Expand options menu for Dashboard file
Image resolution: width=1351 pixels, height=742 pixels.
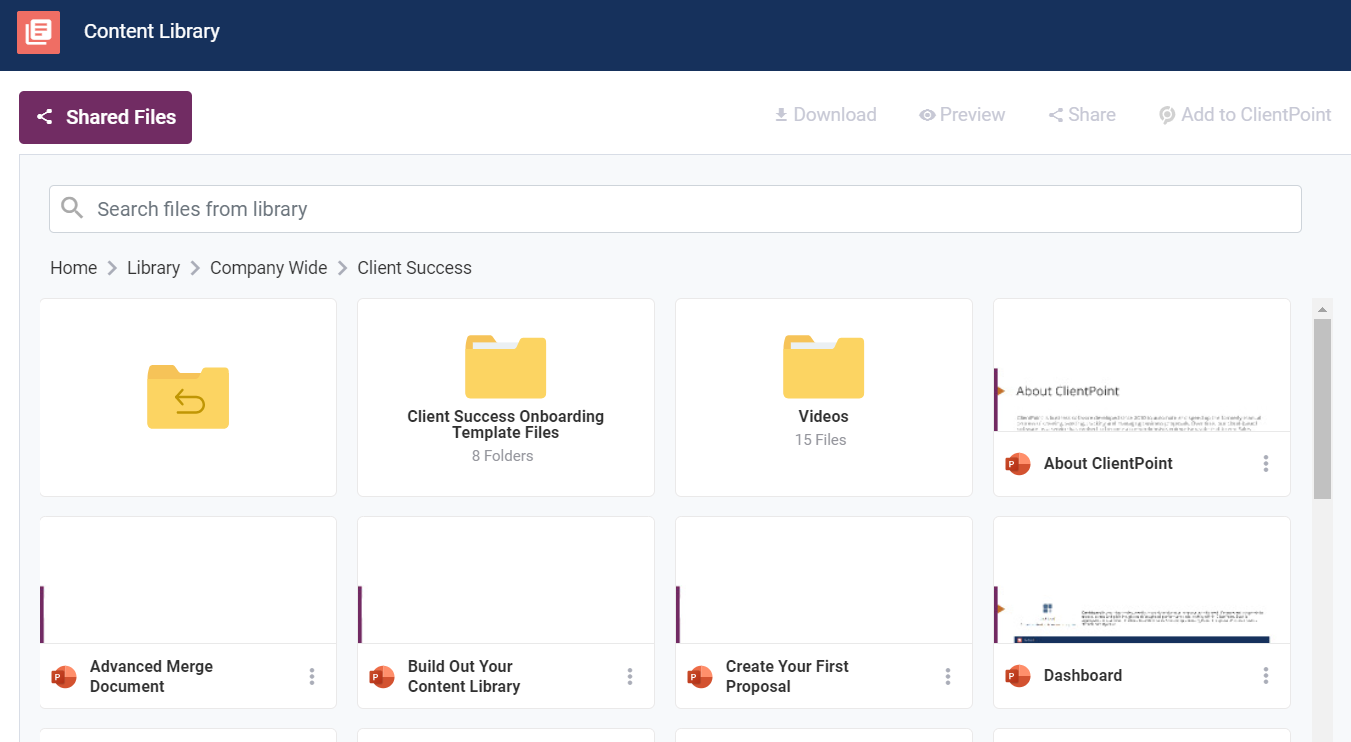click(x=1266, y=676)
